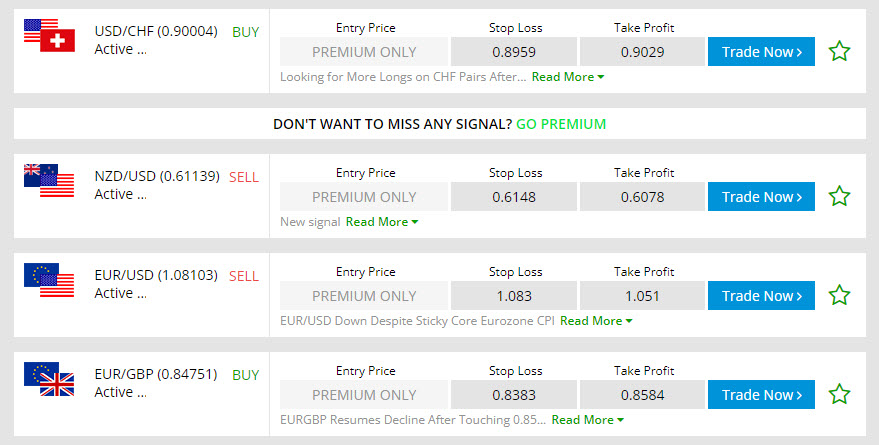The width and height of the screenshot is (879, 445).
Task: Click PREMIUM ONLY entry price for USD/CHF
Action: point(364,52)
